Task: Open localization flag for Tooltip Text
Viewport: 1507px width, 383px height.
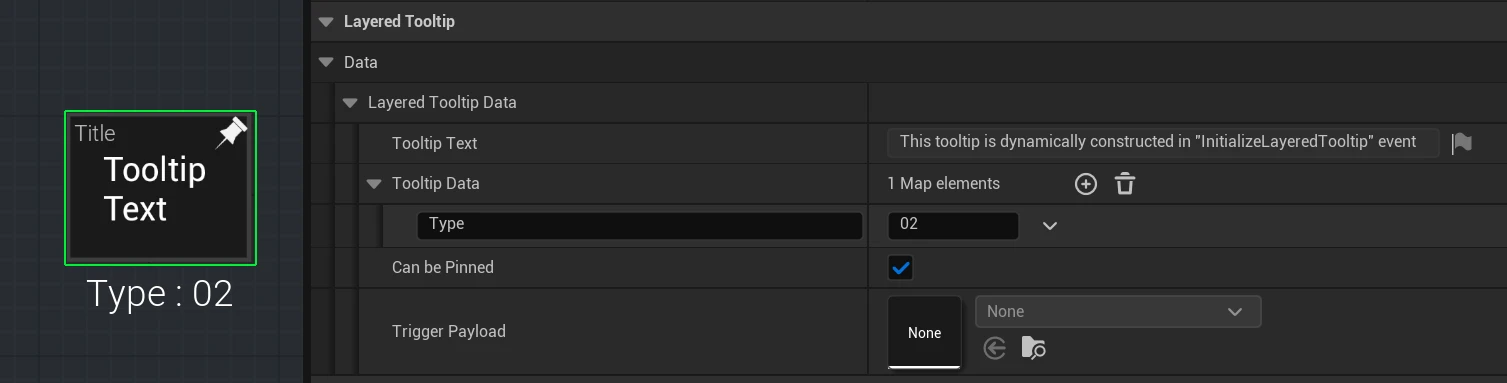Action: click(1461, 143)
